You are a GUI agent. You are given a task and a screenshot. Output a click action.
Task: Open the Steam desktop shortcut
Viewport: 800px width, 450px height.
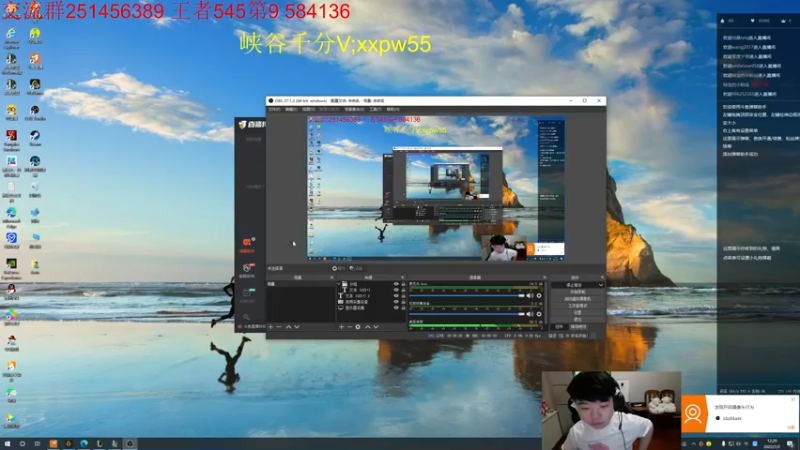point(35,138)
